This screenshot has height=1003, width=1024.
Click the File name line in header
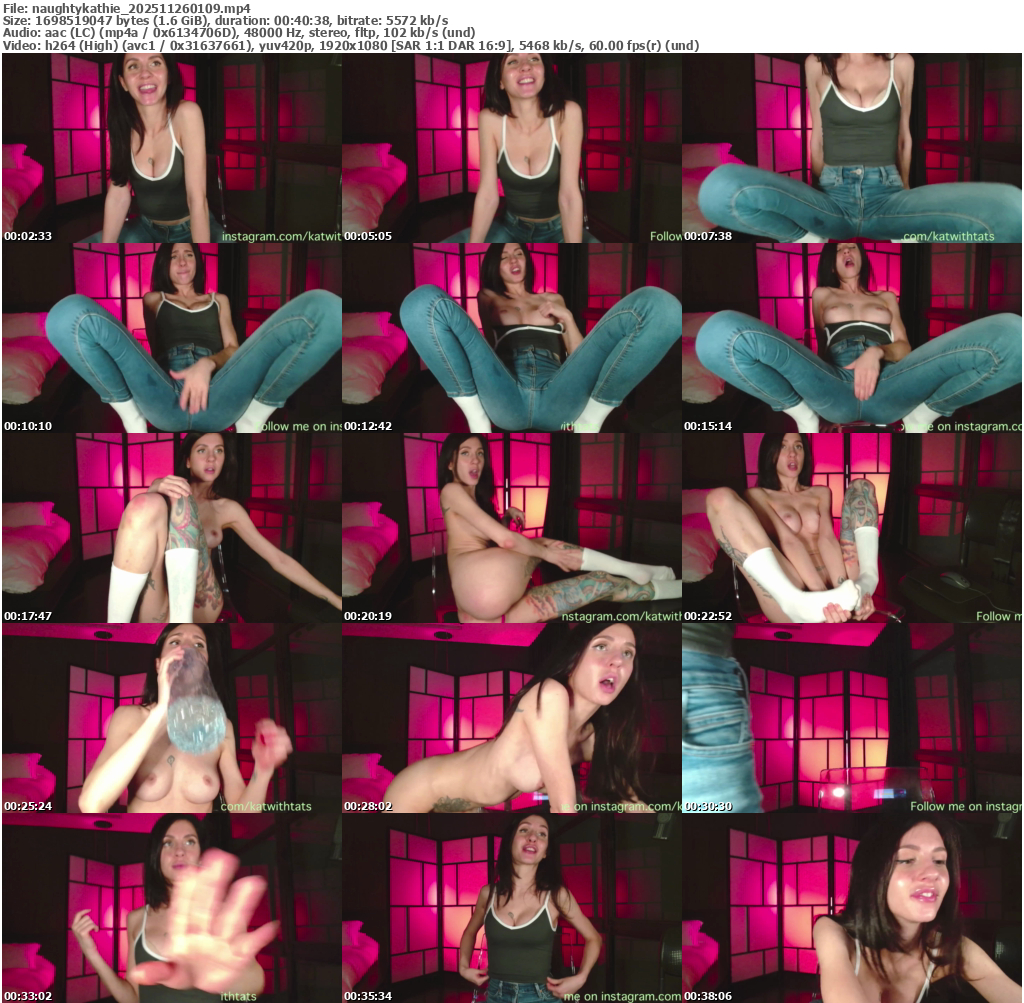pyautogui.click(x=127, y=8)
